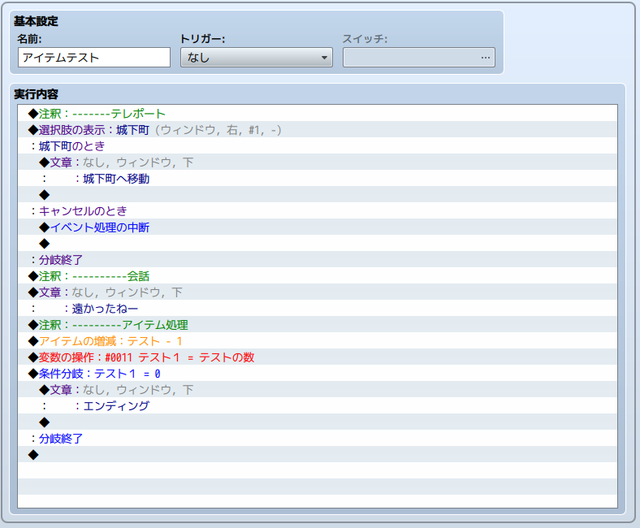The image size is (640, 528).
Task: Select the イベント処理の中断 command line
Action: (x=318, y=227)
